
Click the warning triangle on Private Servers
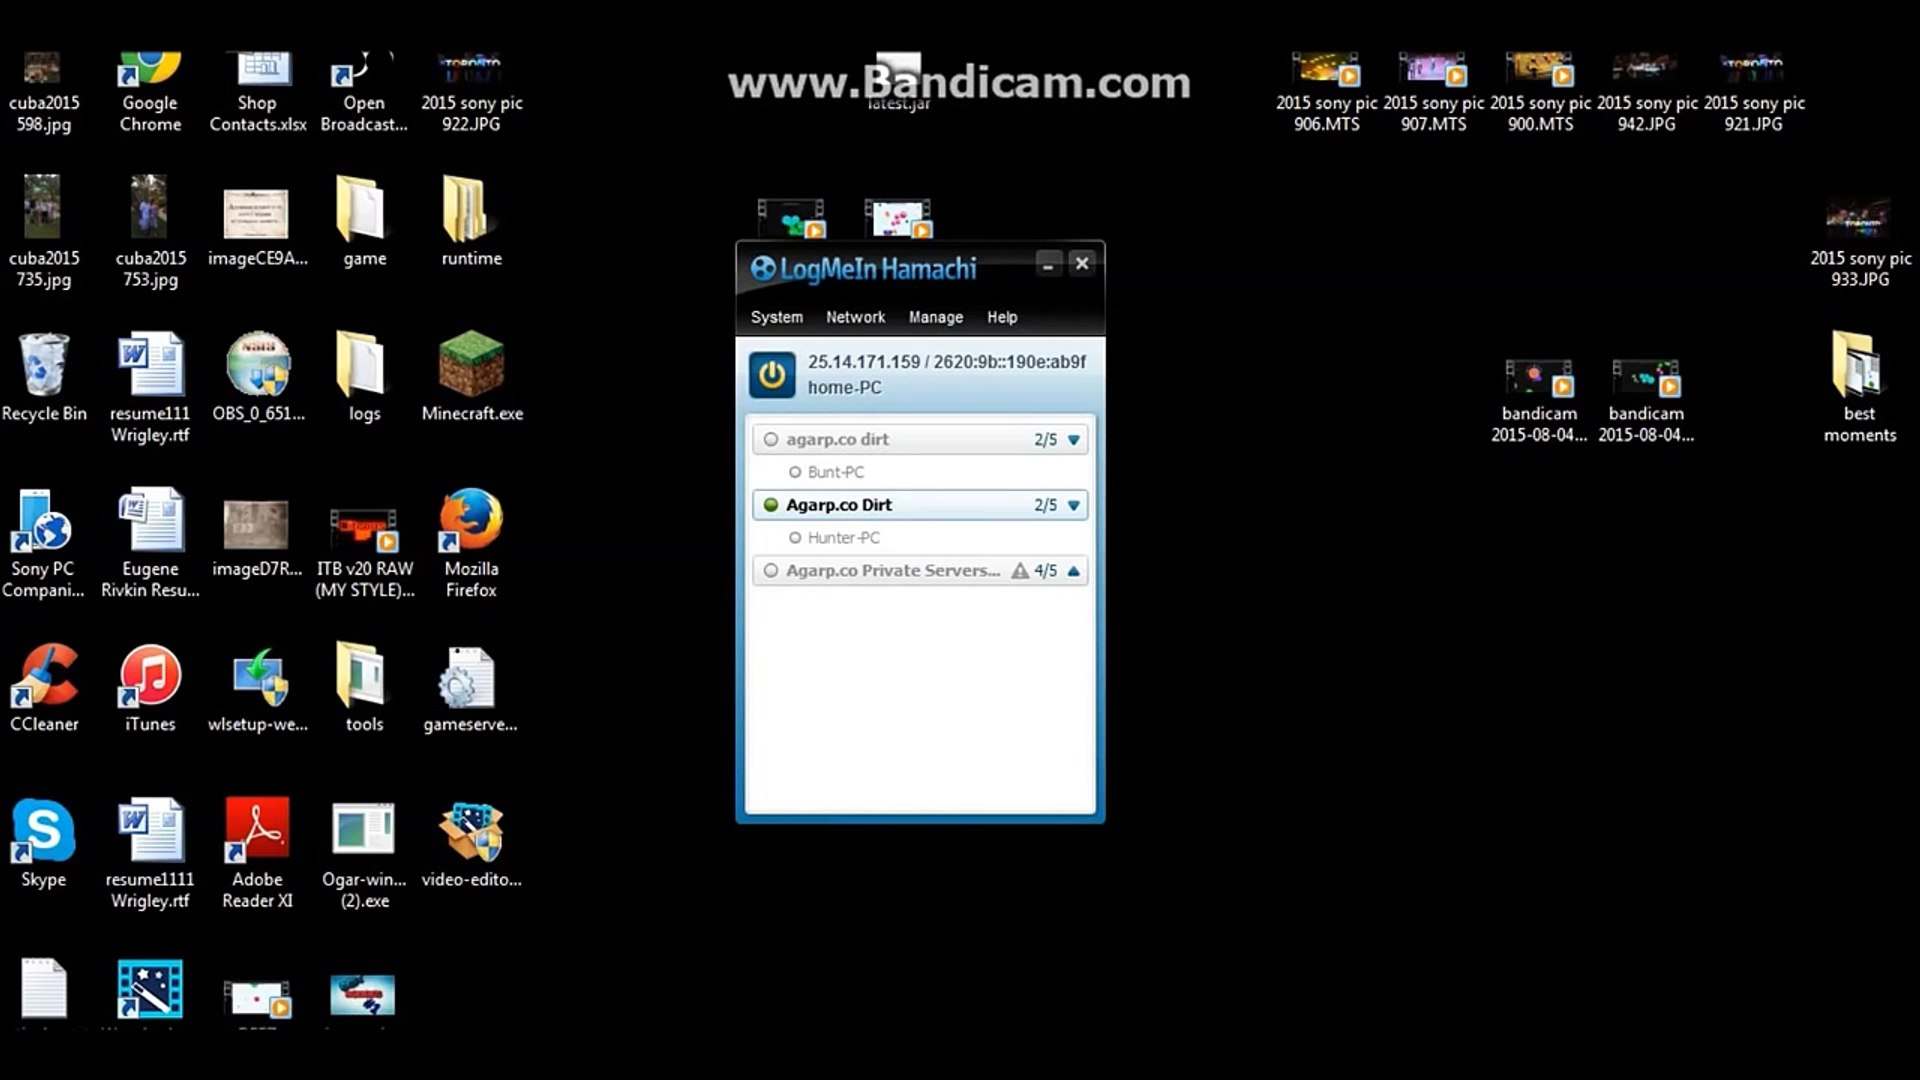(1020, 570)
